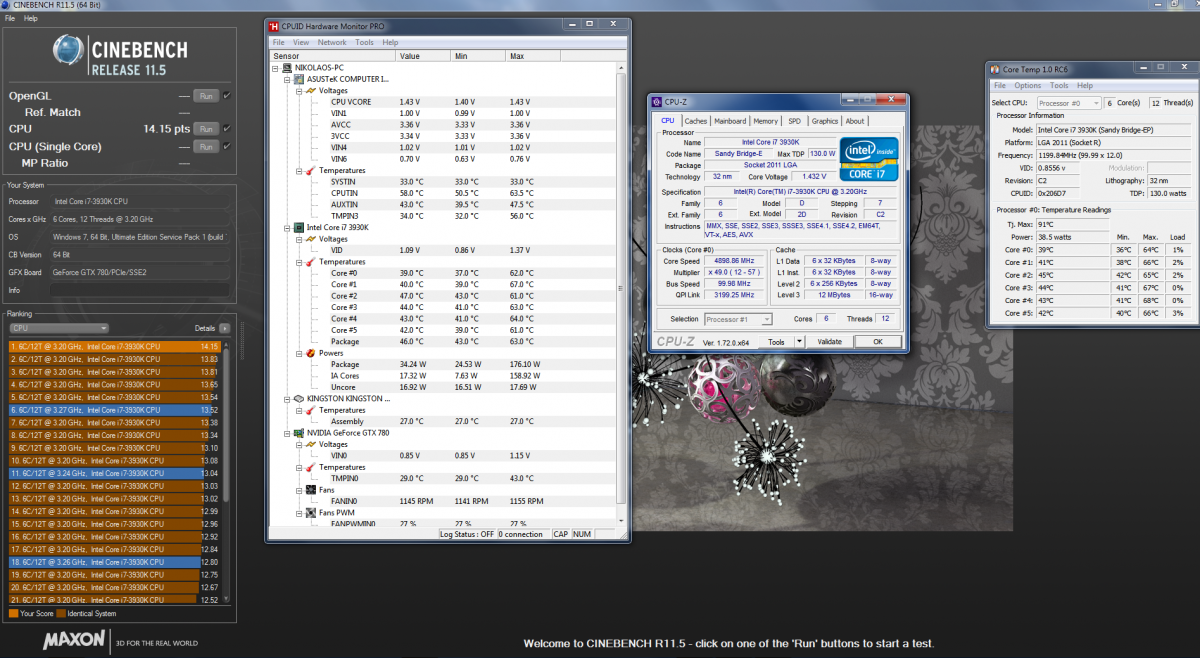This screenshot has width=1200, height=658.
Task: Open the Network menu in HWMonitor
Action: pyautogui.click(x=332, y=42)
